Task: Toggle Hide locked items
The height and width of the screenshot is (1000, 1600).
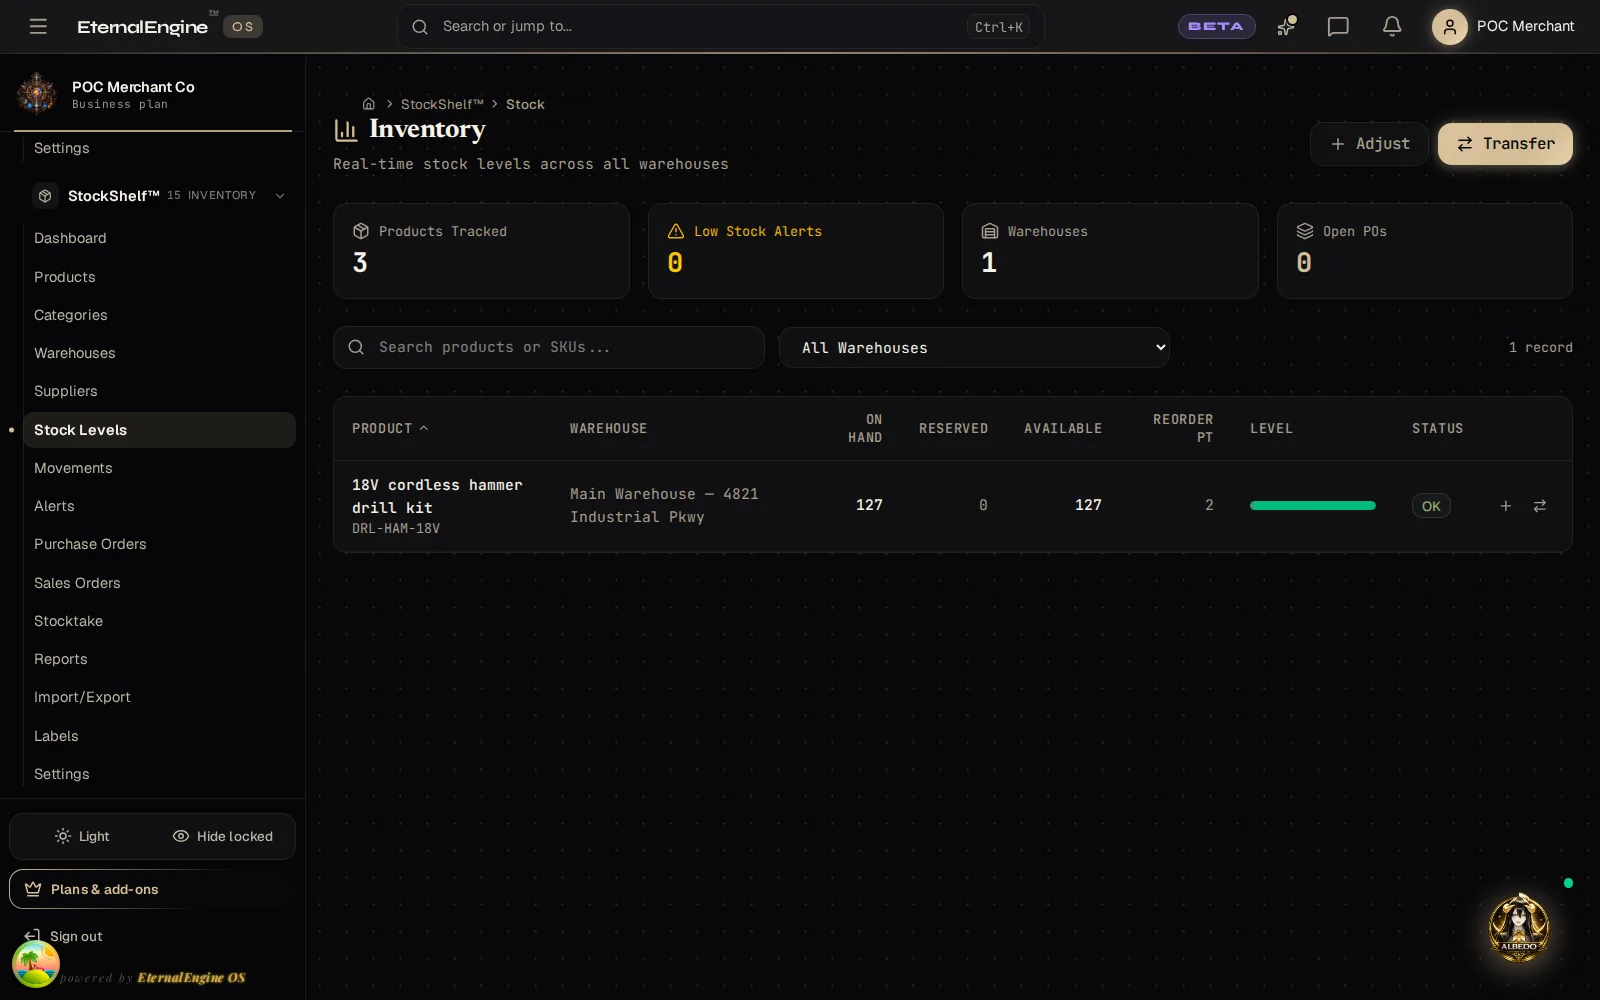Action: point(222,836)
